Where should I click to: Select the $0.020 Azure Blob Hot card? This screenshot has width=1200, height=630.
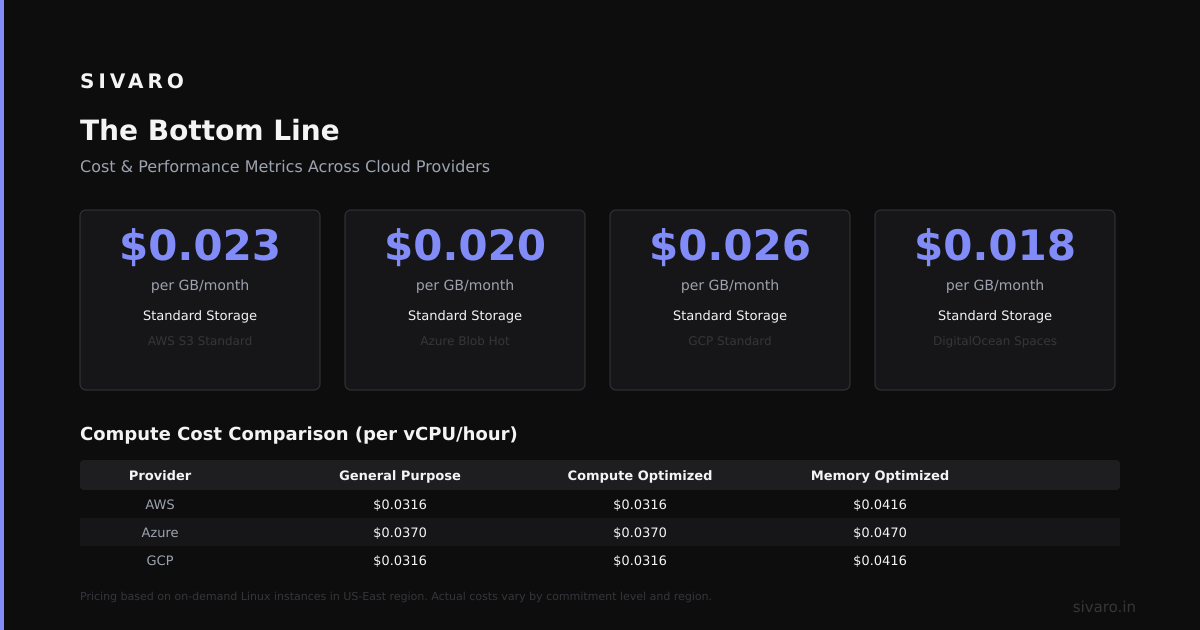pyautogui.click(x=465, y=300)
